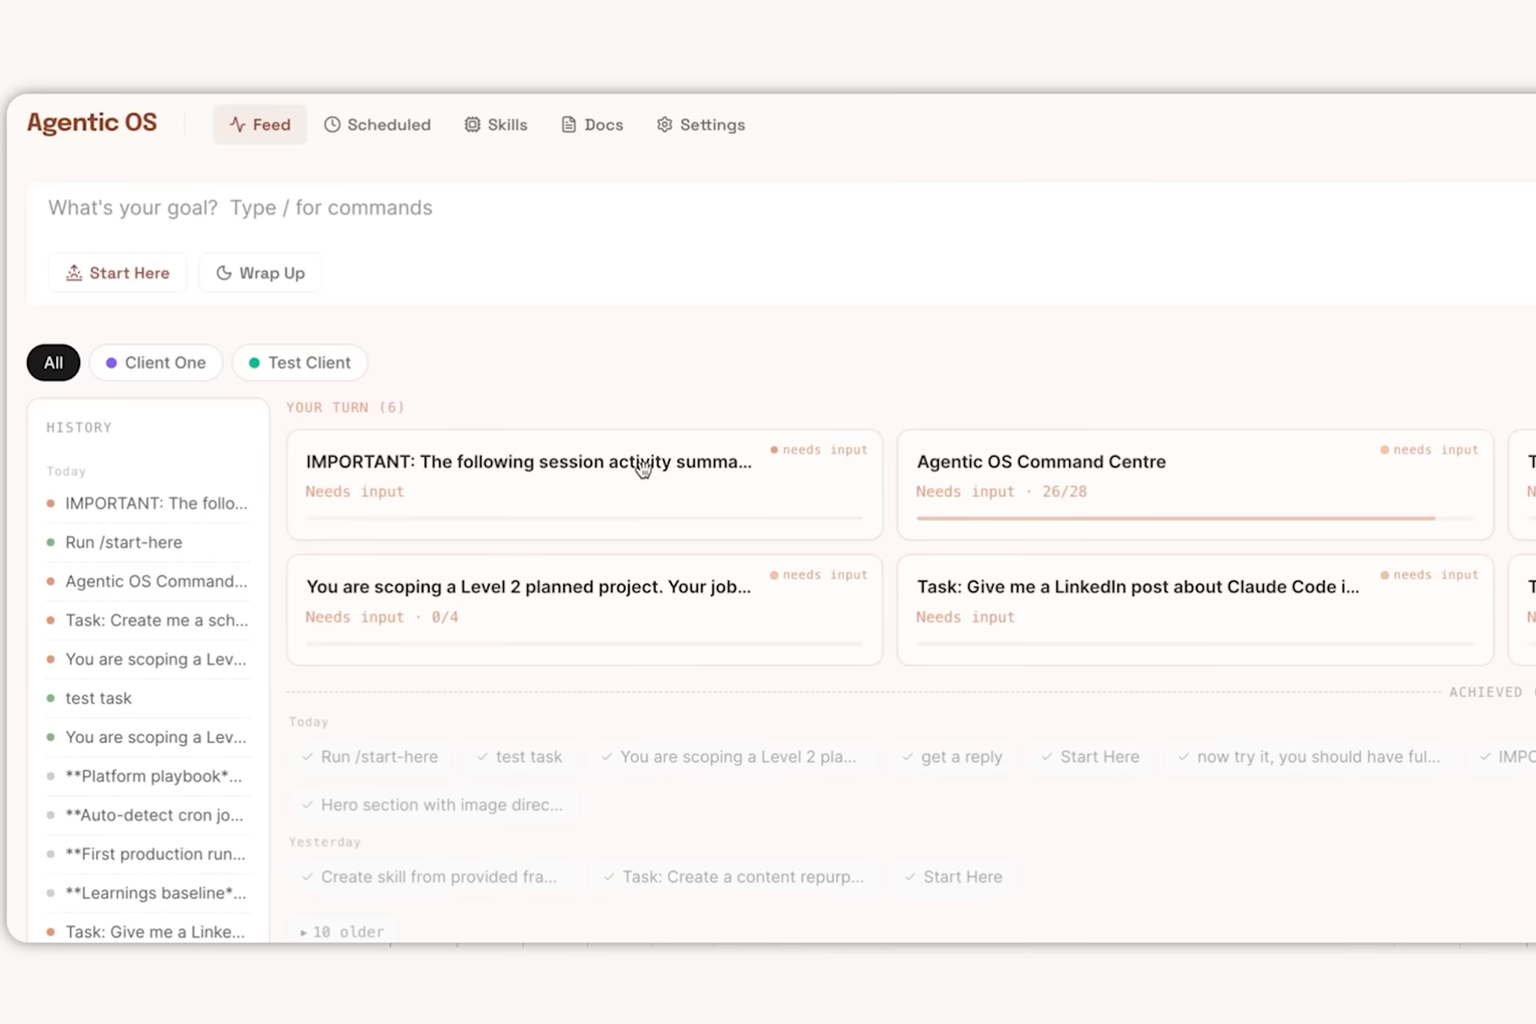Open the "Hero section with image direc..." chip
1536x1024 pixels.
click(432, 805)
